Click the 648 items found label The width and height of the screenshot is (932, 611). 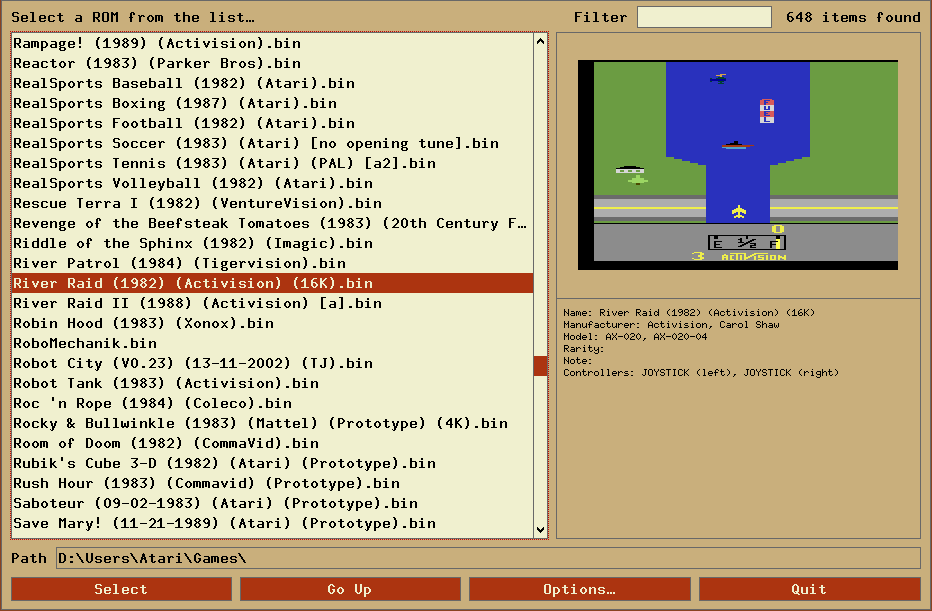[853, 17]
